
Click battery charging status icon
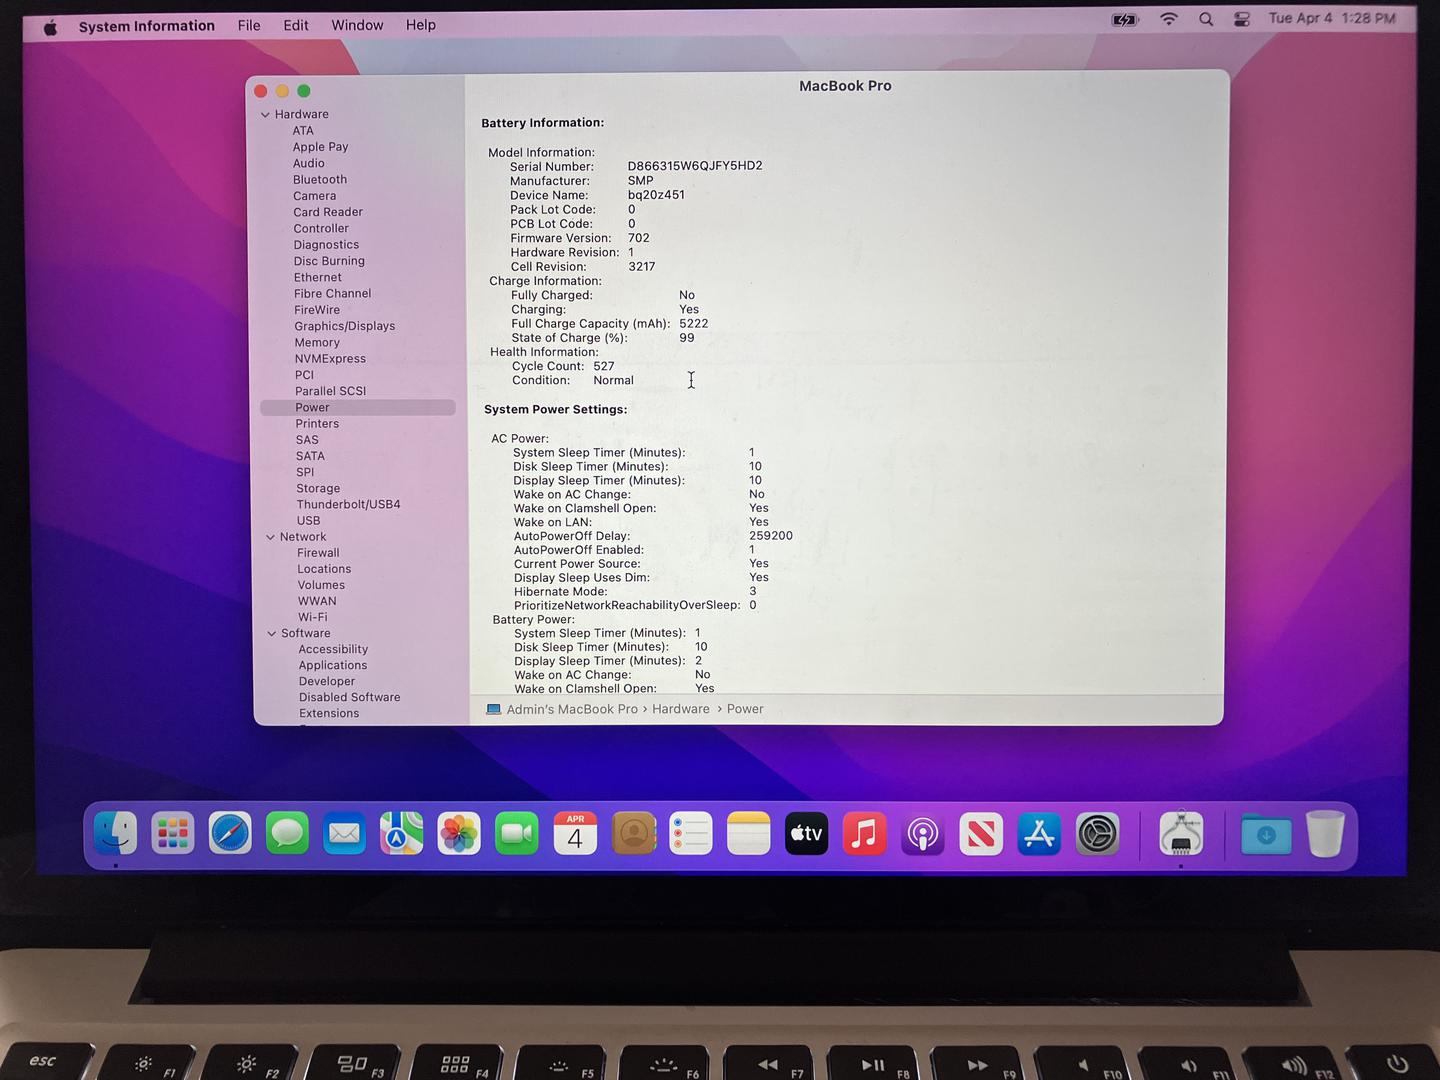(x=1125, y=19)
